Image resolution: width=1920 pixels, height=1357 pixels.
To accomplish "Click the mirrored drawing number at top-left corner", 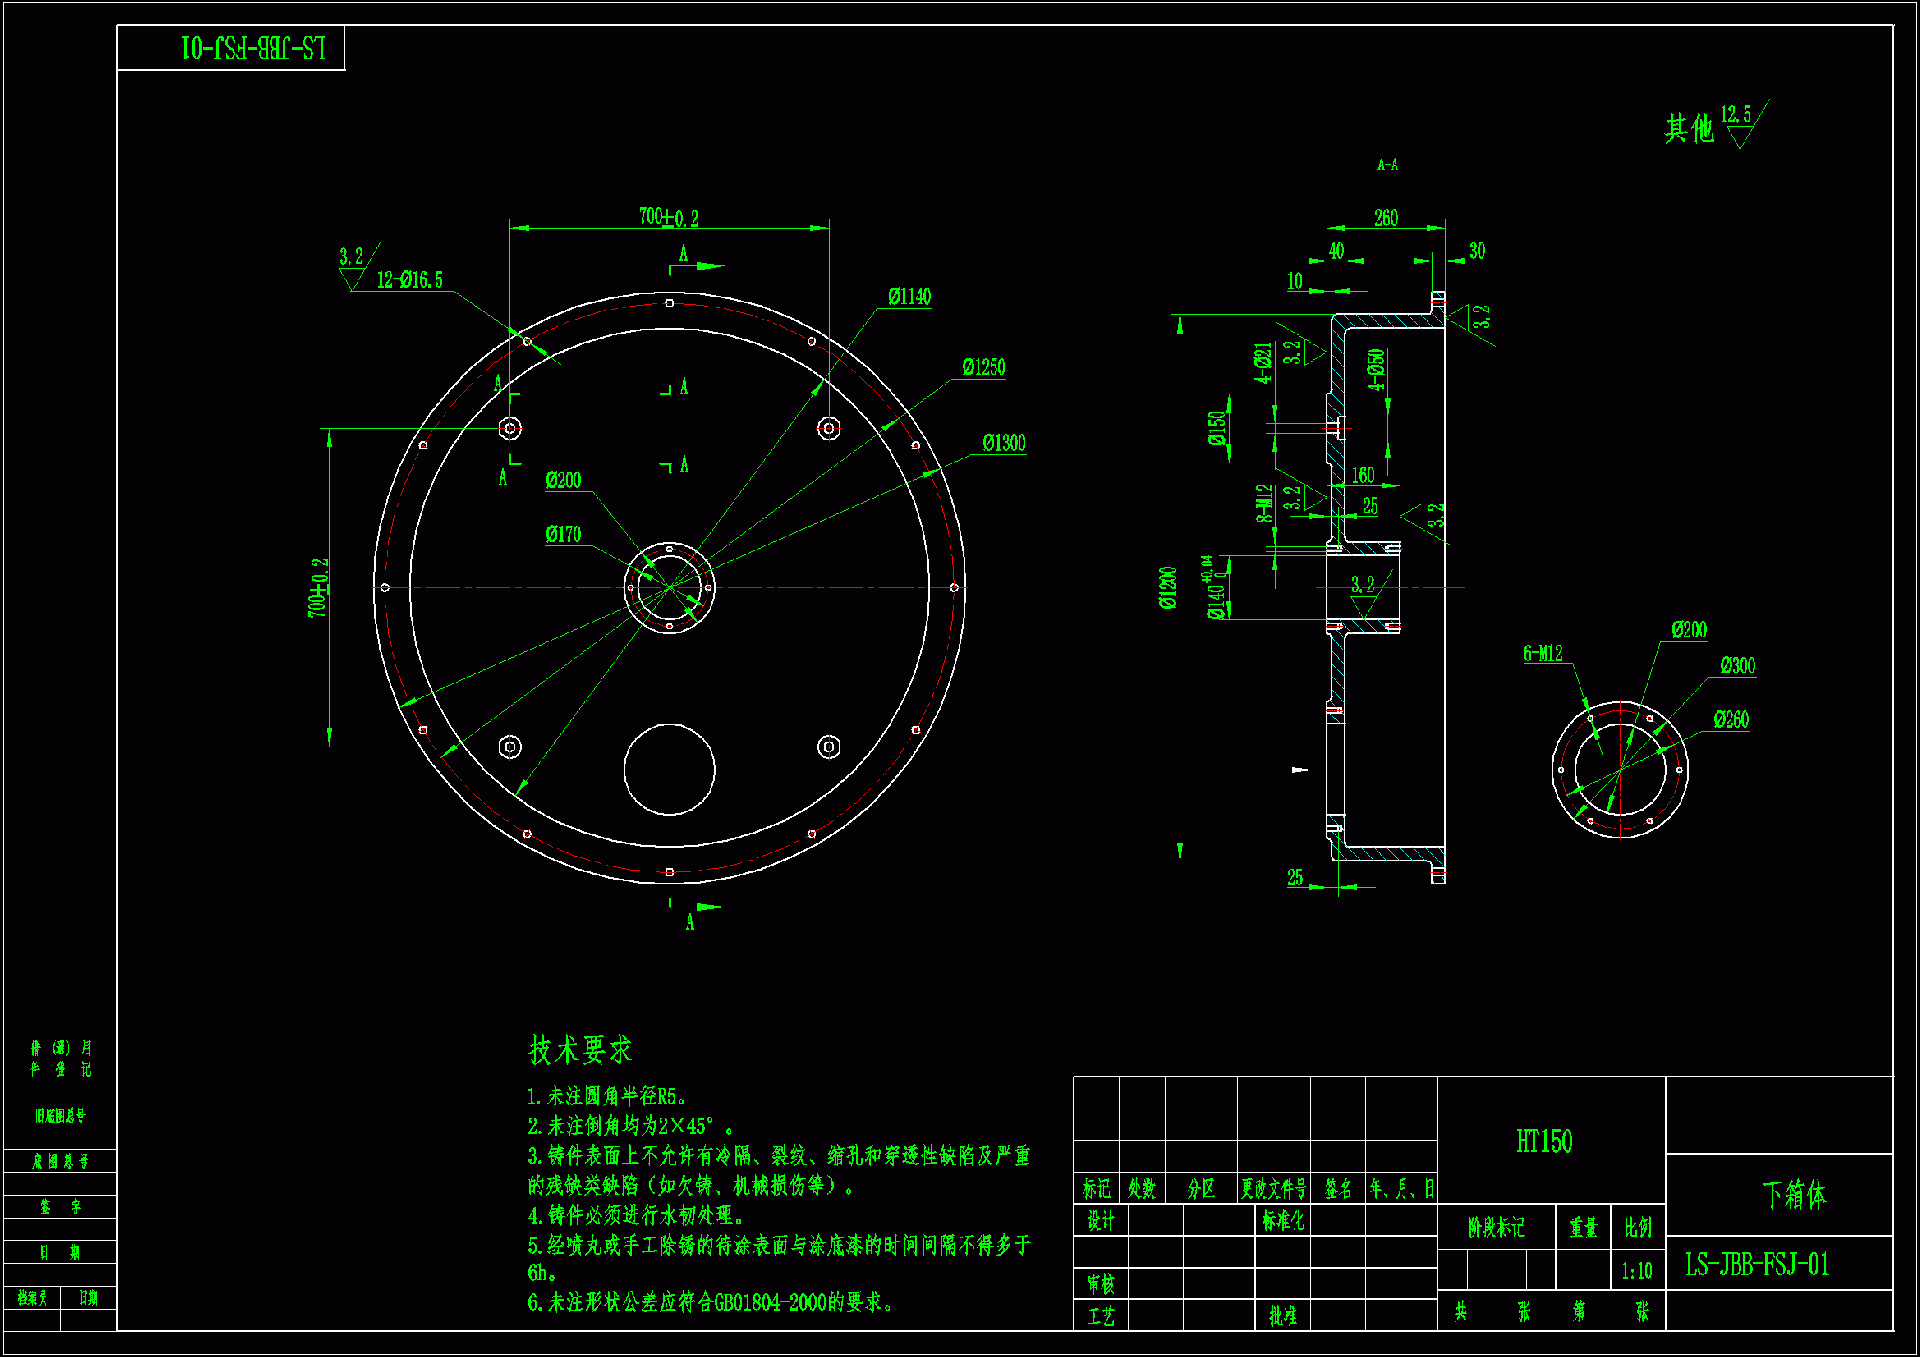I will click(x=254, y=48).
